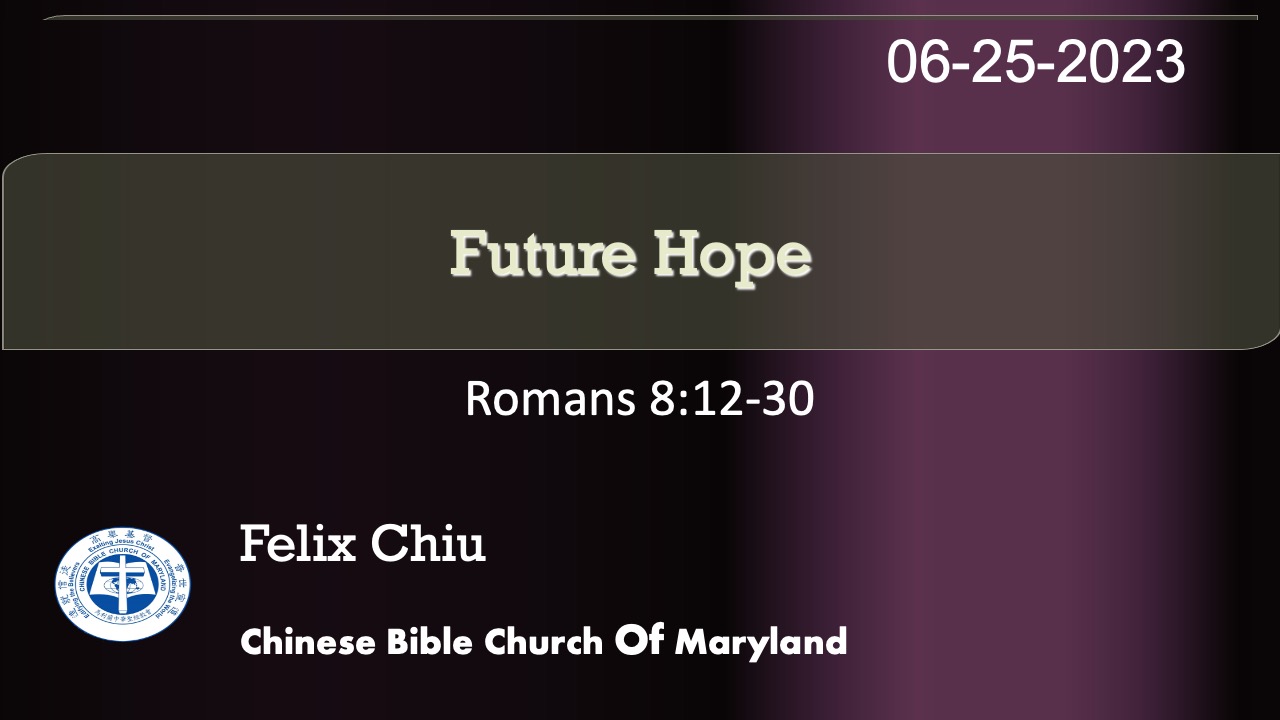
Task: Click the verse range "8:12-30"
Action: click(x=731, y=399)
